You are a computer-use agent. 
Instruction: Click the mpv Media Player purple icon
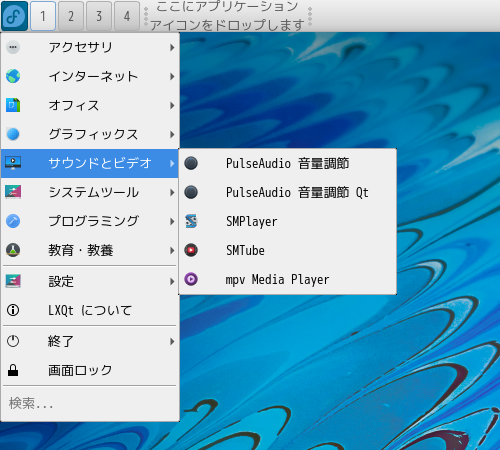pyautogui.click(x=191, y=279)
